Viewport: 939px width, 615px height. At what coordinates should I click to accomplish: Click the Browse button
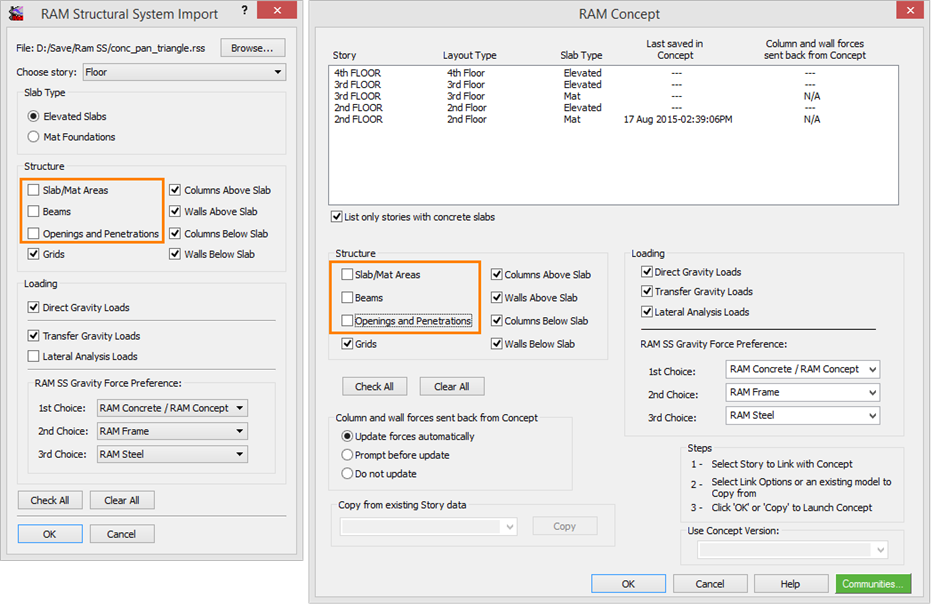(x=252, y=48)
